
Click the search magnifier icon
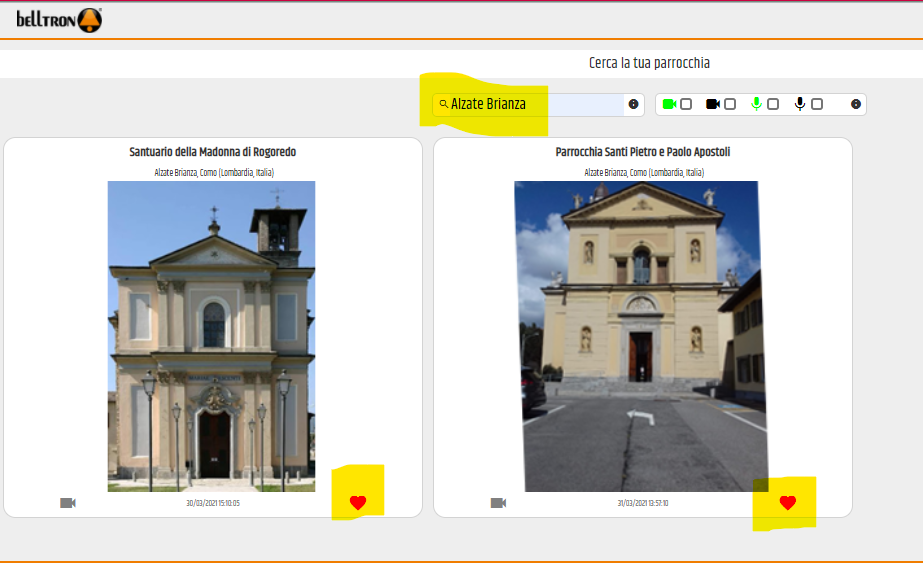tap(444, 104)
